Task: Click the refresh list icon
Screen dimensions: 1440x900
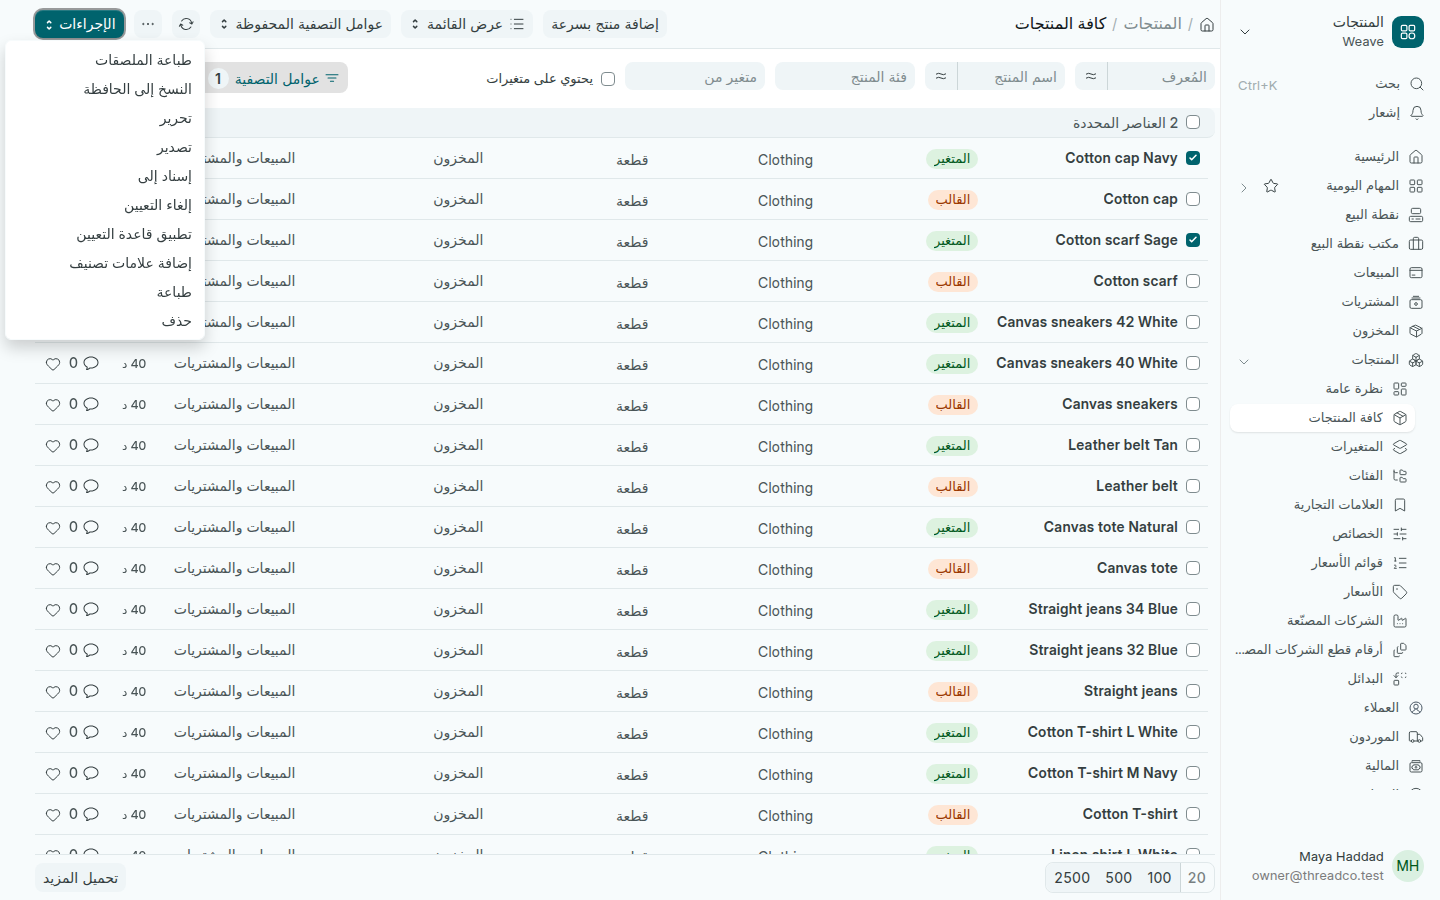Action: (x=186, y=24)
